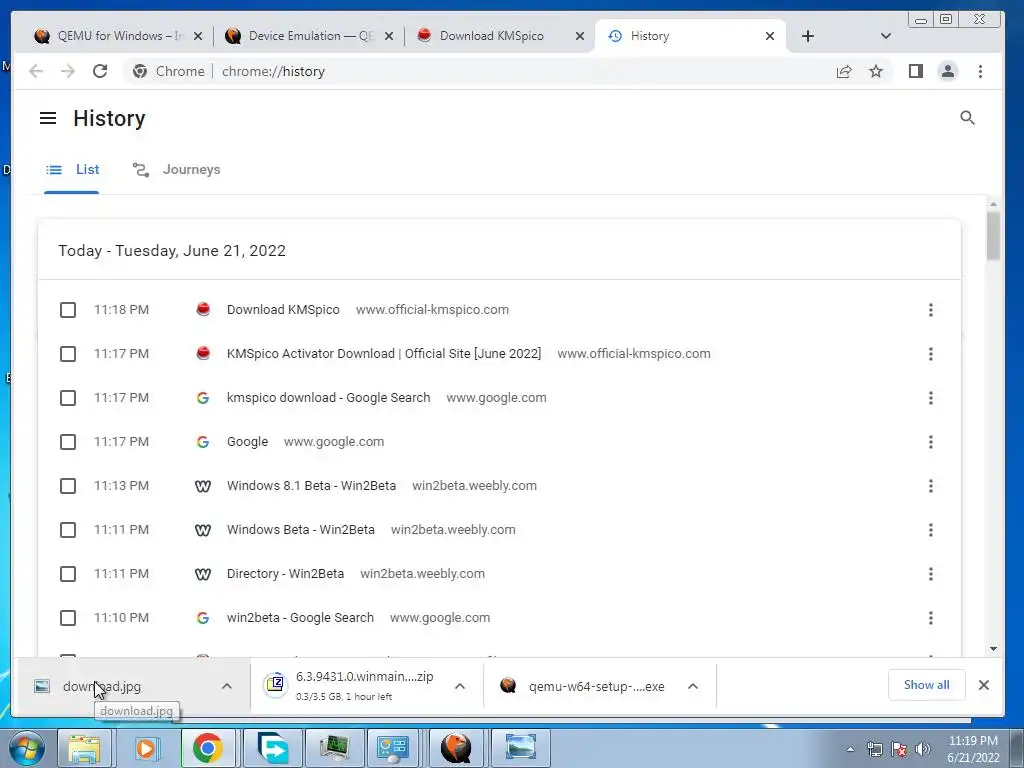This screenshot has width=1024, height=768.
Task: Open actions menu for win2beta Google Search entry
Action: [x=931, y=618]
